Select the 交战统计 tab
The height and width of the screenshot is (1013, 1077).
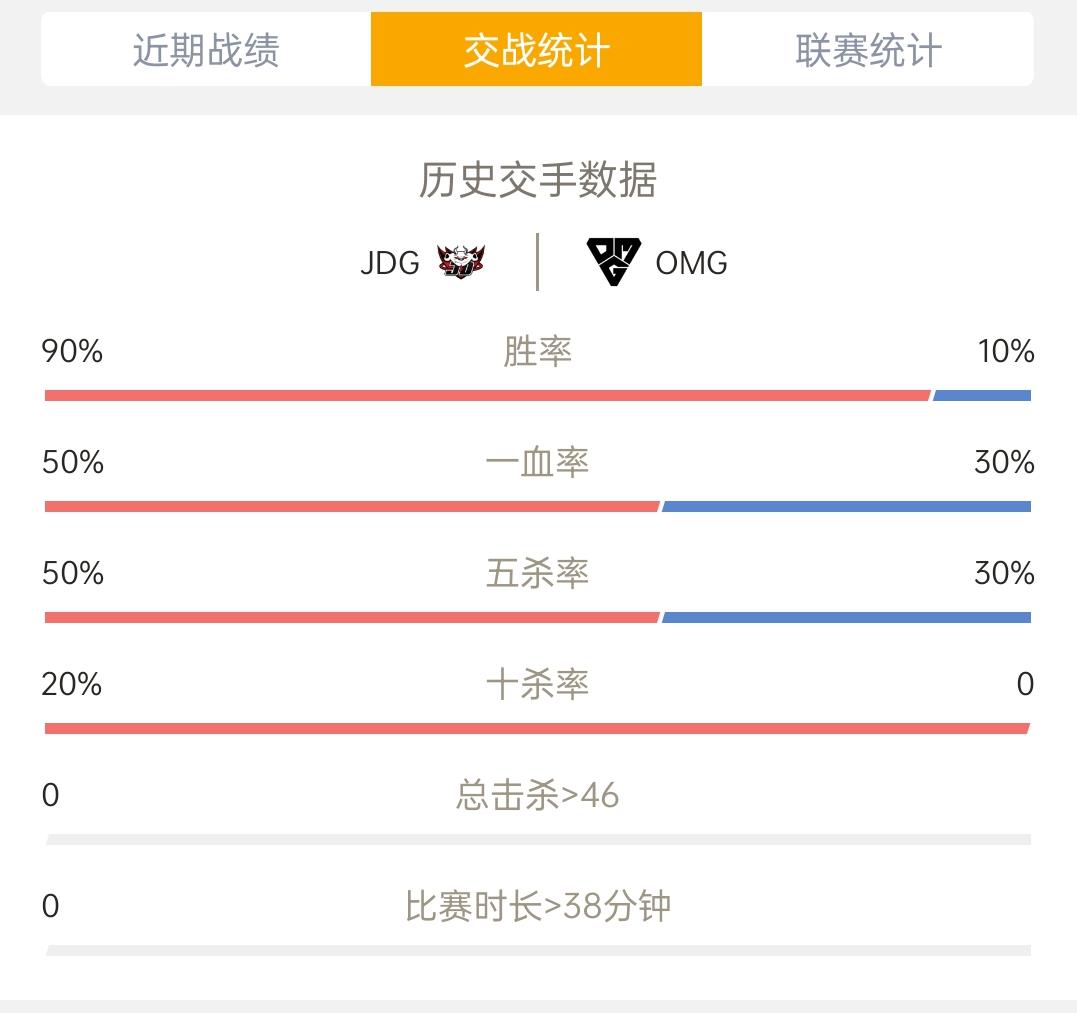coord(536,49)
